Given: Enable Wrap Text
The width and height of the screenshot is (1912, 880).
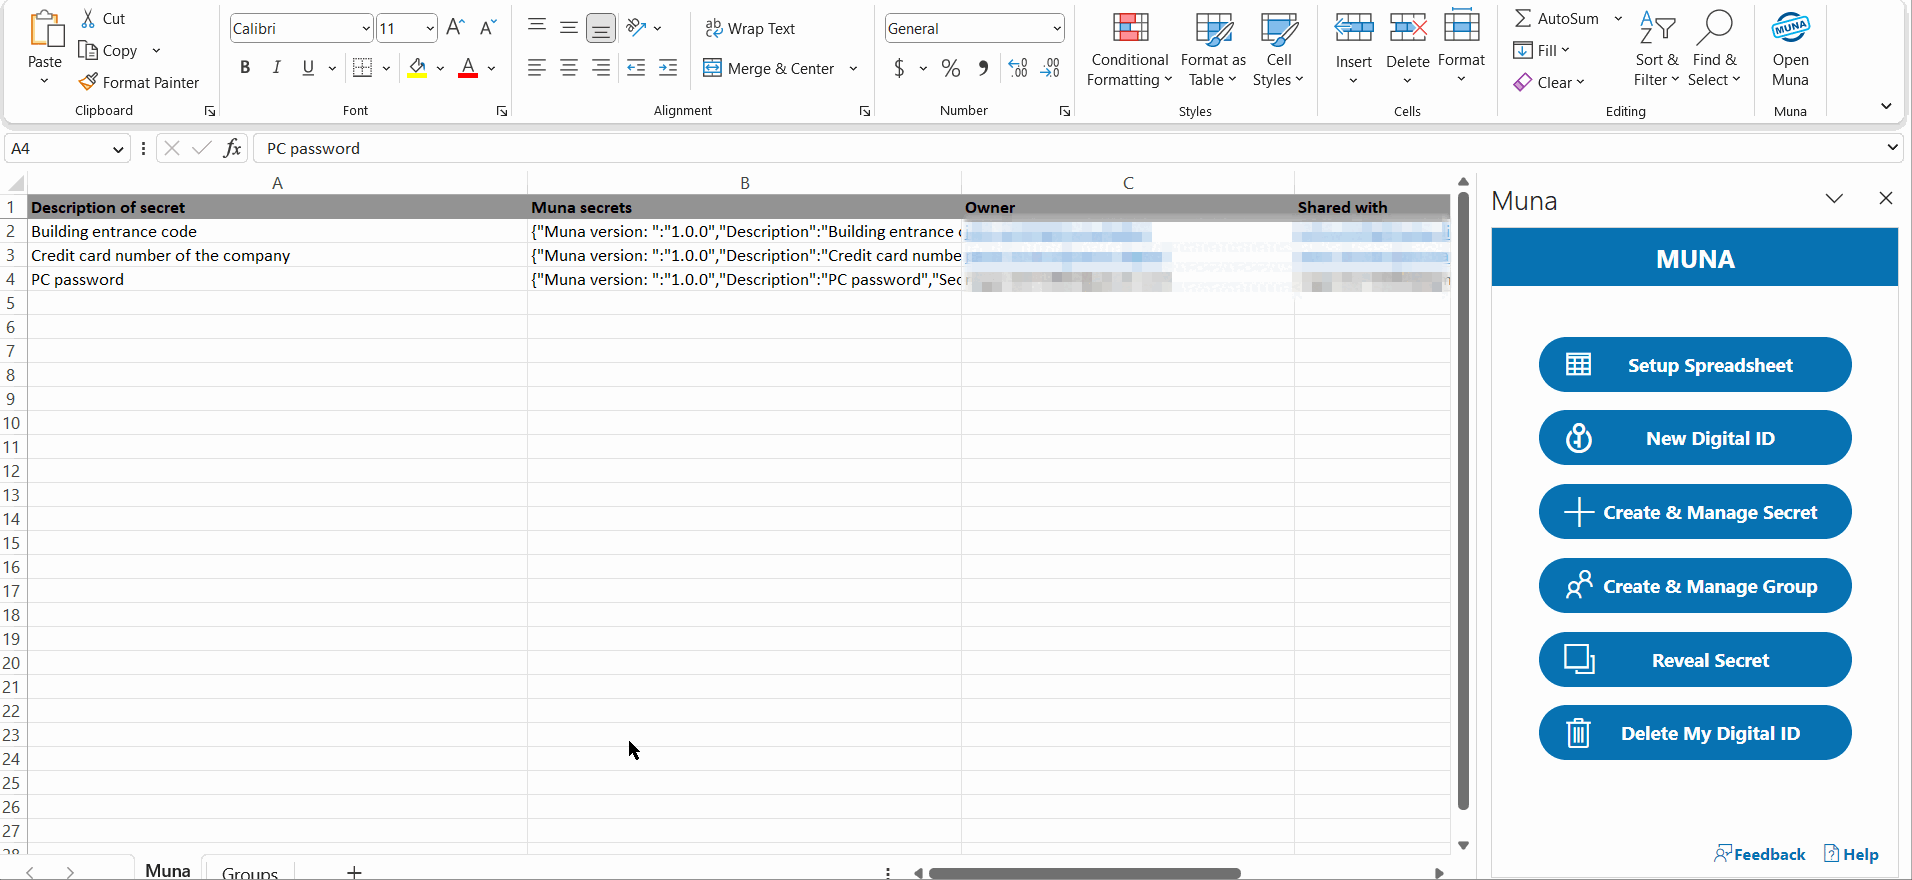Looking at the screenshot, I should tap(750, 28).
